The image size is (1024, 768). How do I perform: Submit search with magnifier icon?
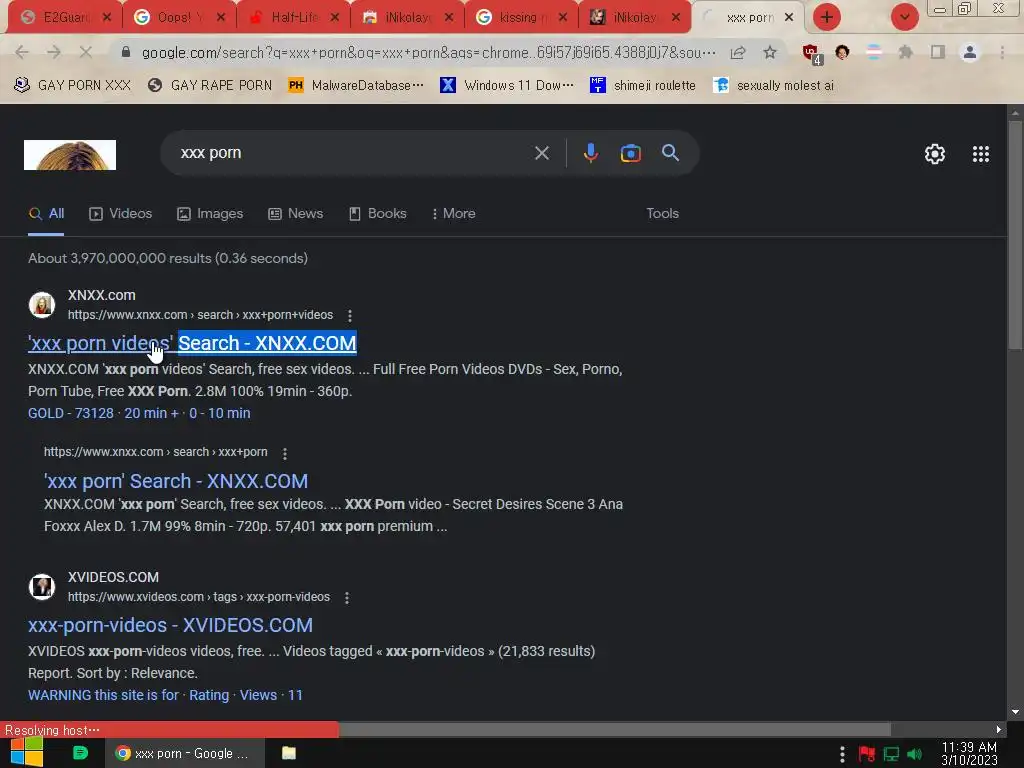click(x=670, y=153)
